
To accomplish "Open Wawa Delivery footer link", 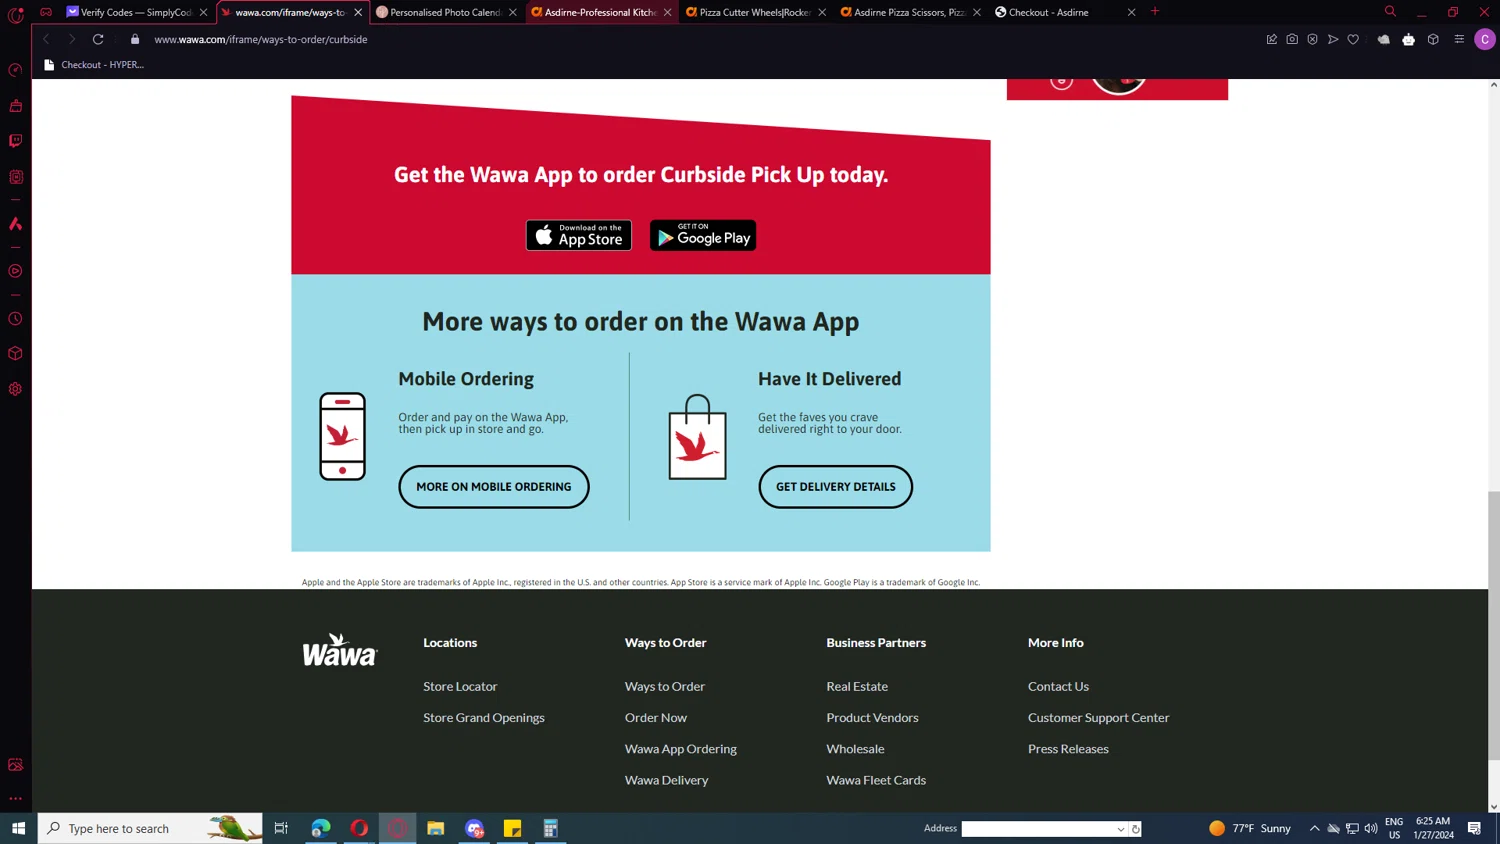I will [667, 780].
